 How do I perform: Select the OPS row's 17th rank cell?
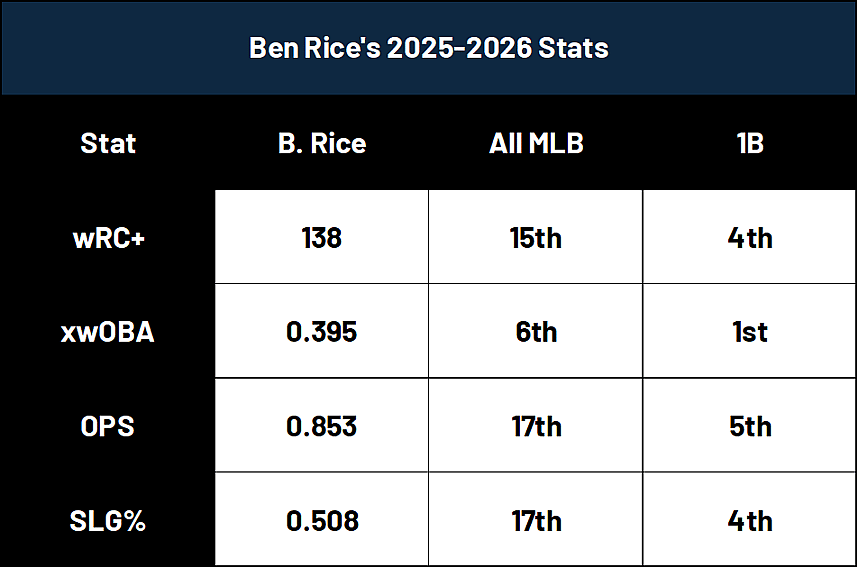pos(536,426)
